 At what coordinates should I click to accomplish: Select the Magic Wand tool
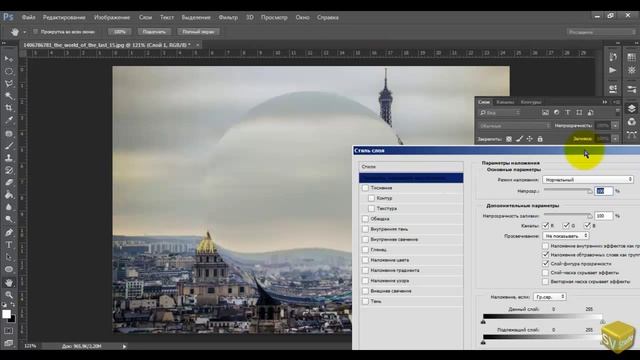point(9,96)
